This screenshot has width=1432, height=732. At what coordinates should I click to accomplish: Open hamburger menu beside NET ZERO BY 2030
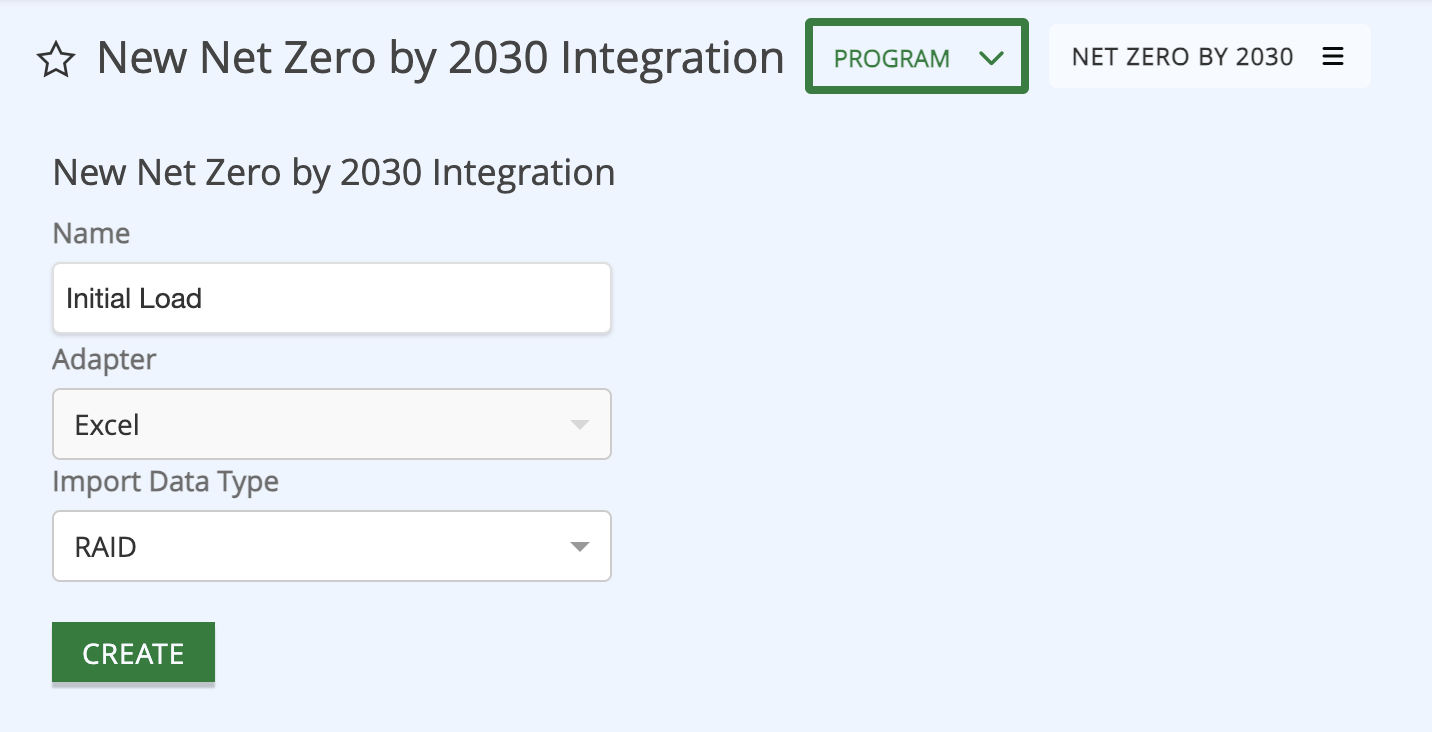[x=1332, y=57]
